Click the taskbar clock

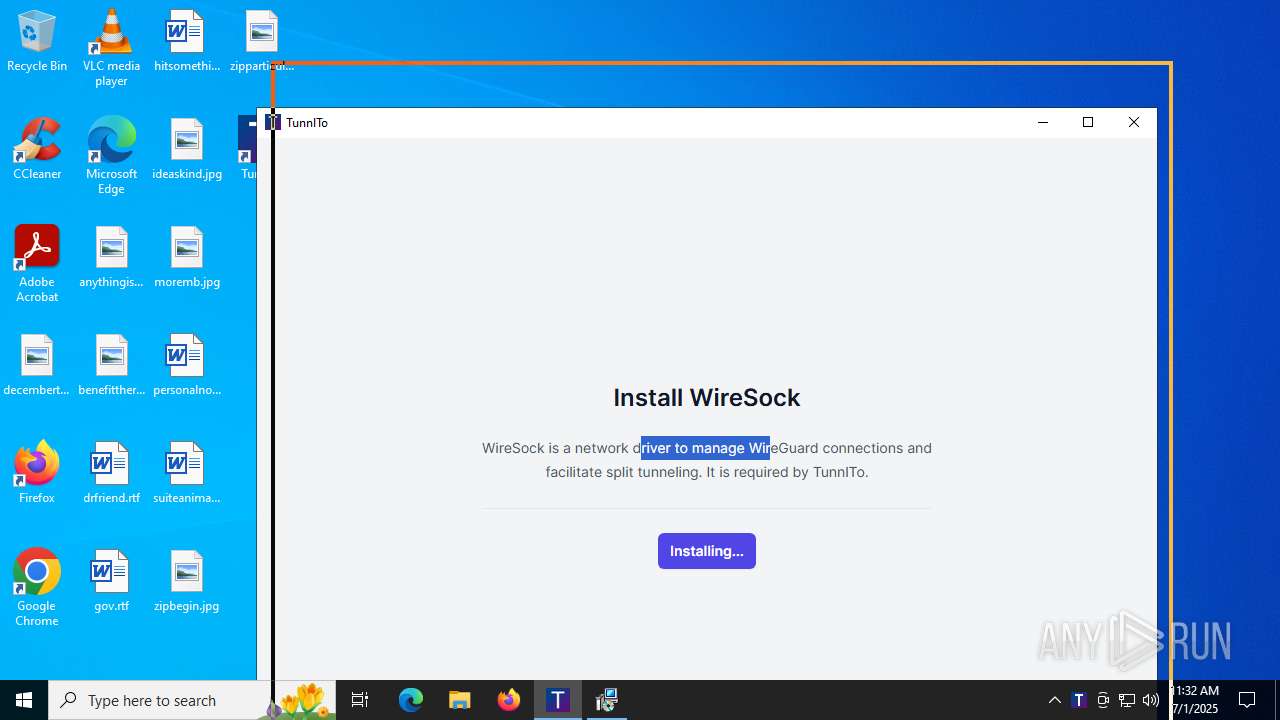pos(1196,700)
